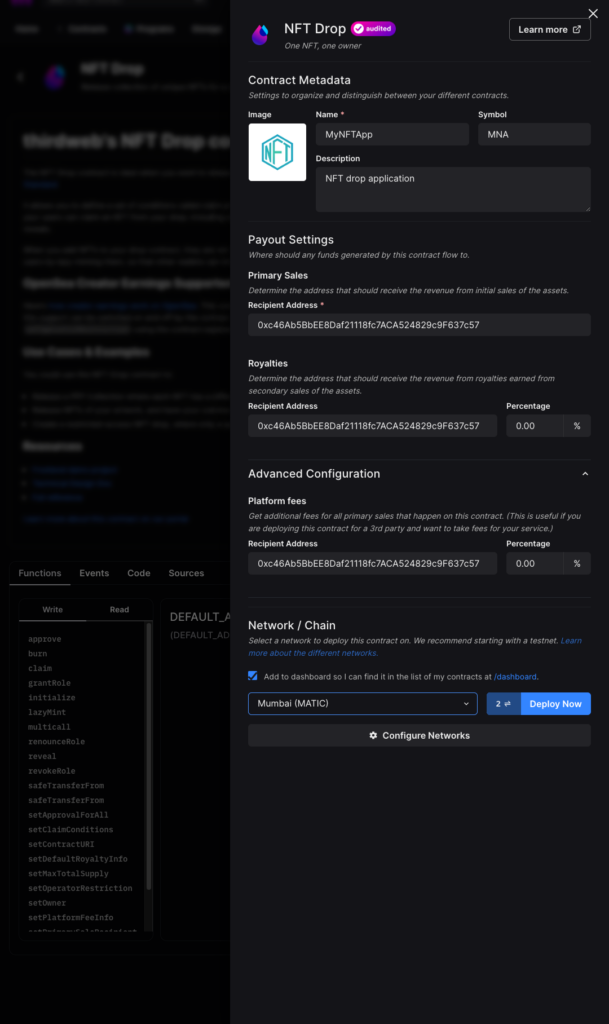Switch to the Code tab
Screen dimensions: 609x1024
138,573
